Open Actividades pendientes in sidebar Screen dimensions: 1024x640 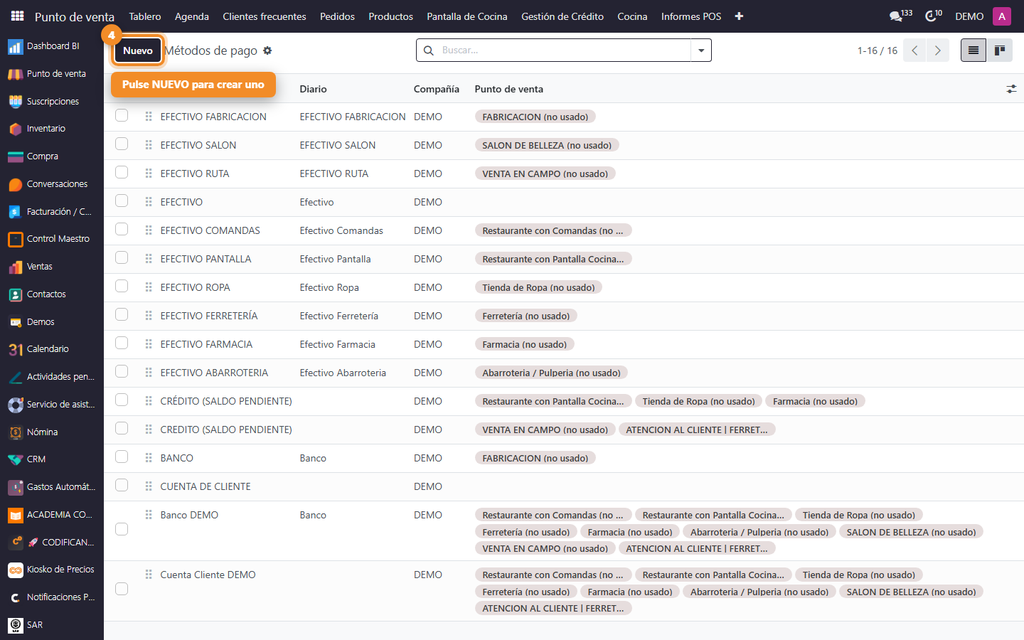52,377
